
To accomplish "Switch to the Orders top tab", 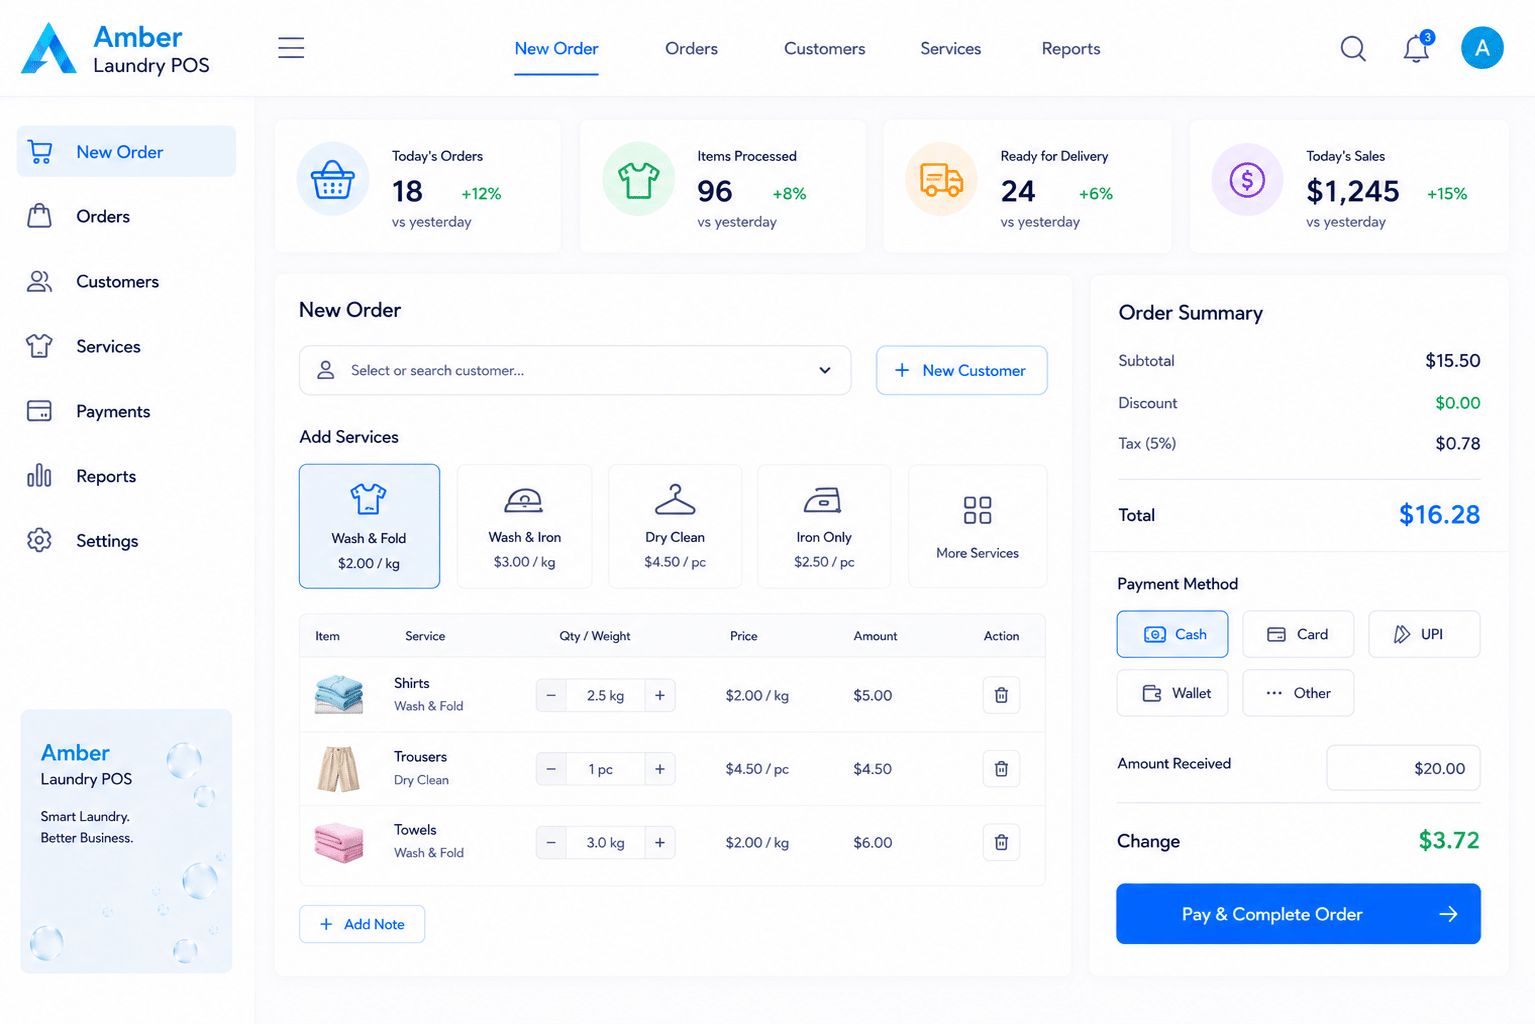I will (x=691, y=48).
